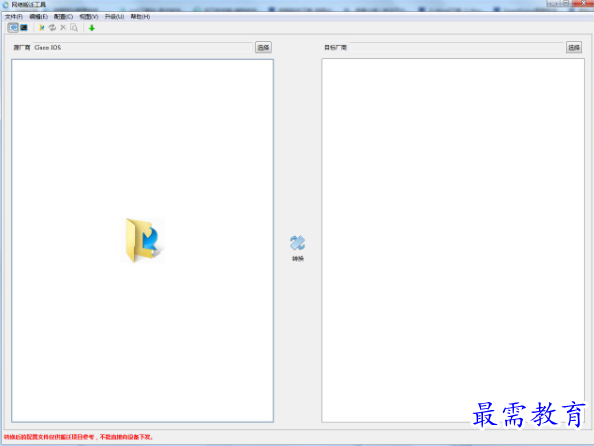This screenshot has width=594, height=446.
Task: Click the app logo icon in title bar
Action: click(x=5, y=5)
